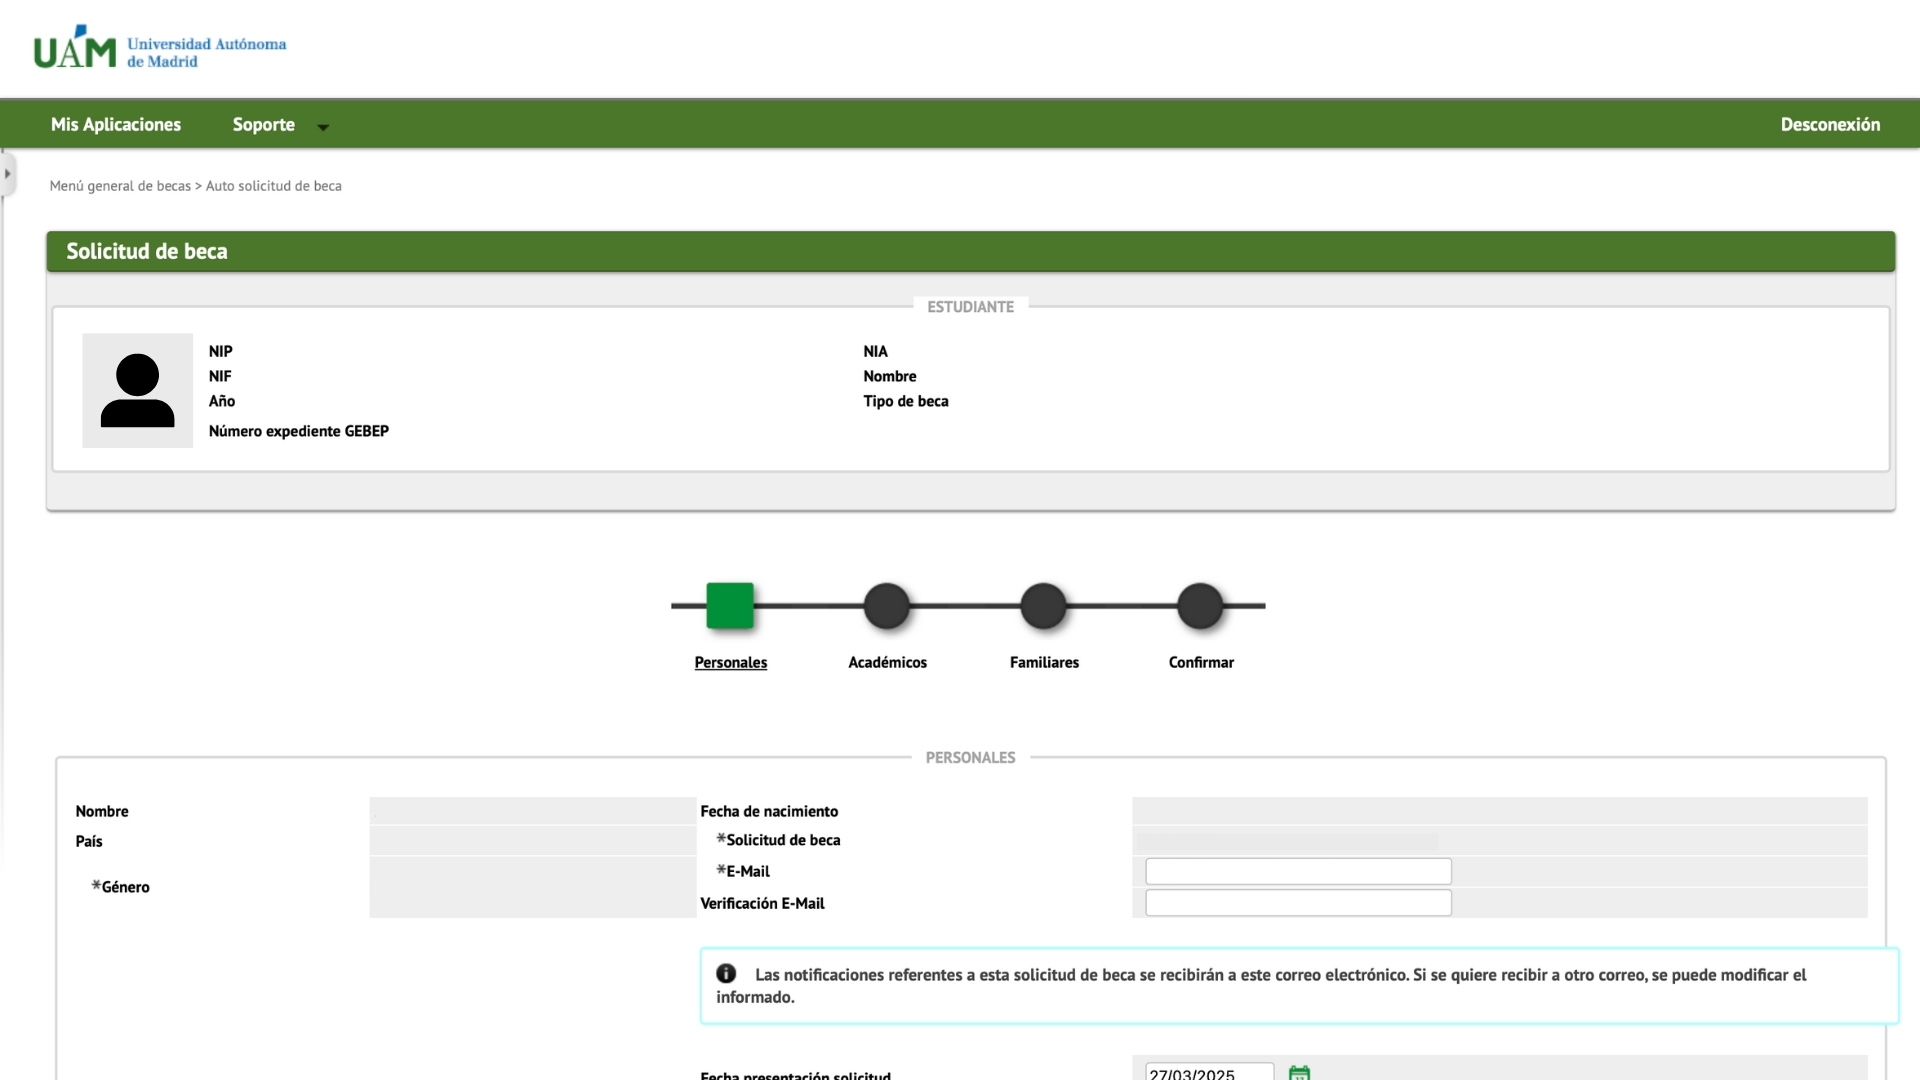Open the calendar date picker icon
Viewport: 1920px width, 1080px height.
[x=1299, y=1072]
